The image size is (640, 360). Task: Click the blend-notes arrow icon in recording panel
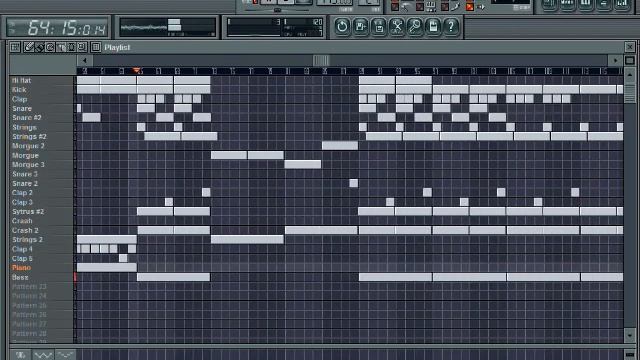pos(406,7)
